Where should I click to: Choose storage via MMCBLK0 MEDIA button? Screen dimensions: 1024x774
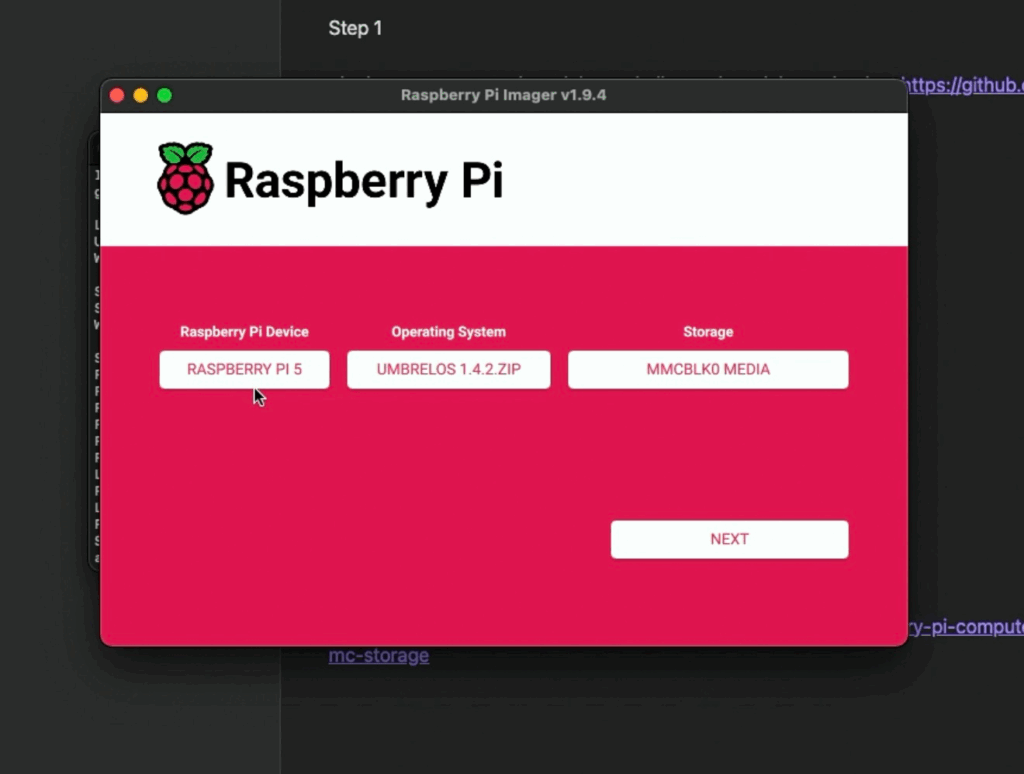[708, 369]
